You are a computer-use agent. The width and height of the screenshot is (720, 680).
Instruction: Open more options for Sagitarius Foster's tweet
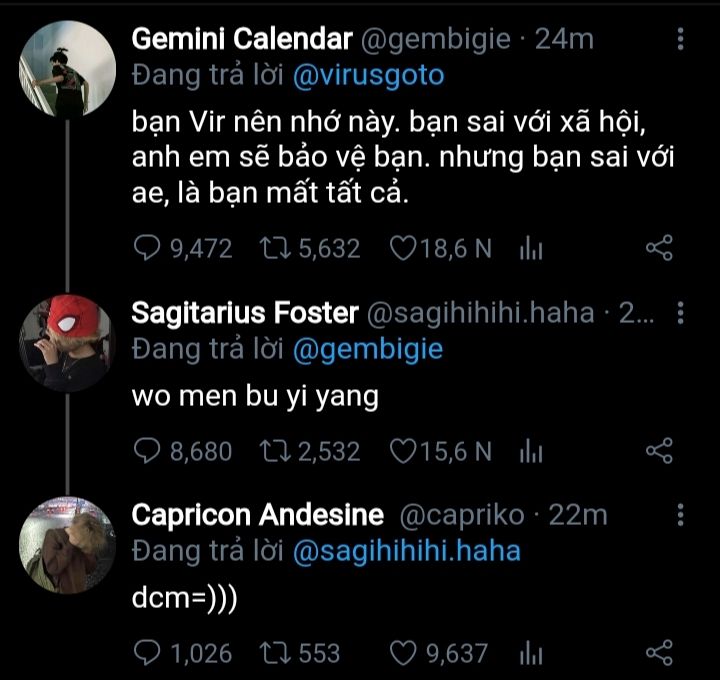point(681,314)
